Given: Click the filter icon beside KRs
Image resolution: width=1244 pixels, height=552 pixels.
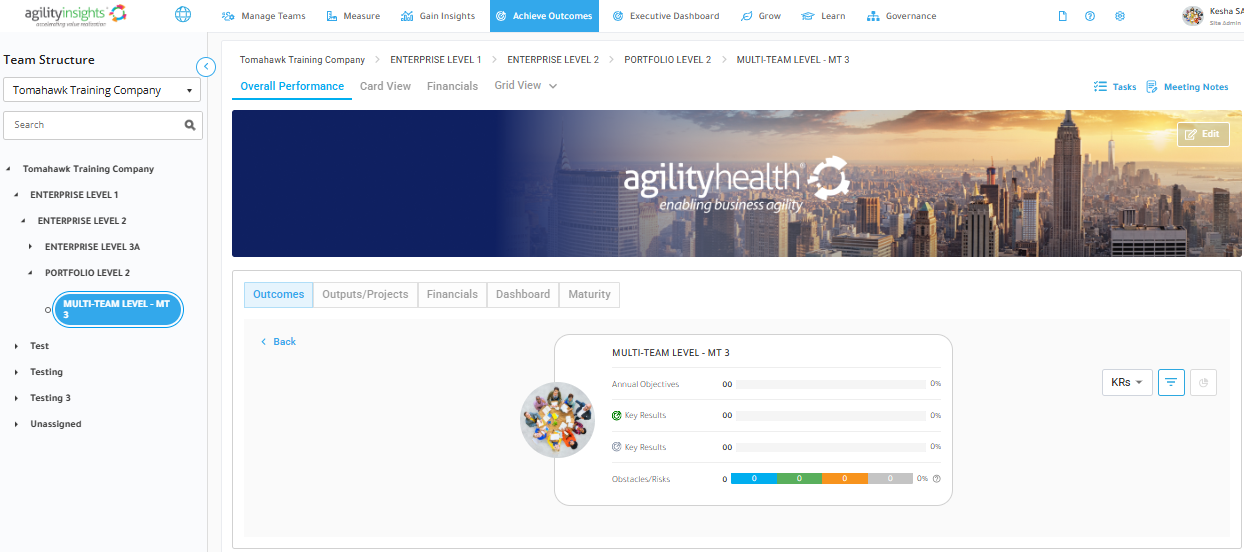Looking at the screenshot, I should click(1171, 382).
